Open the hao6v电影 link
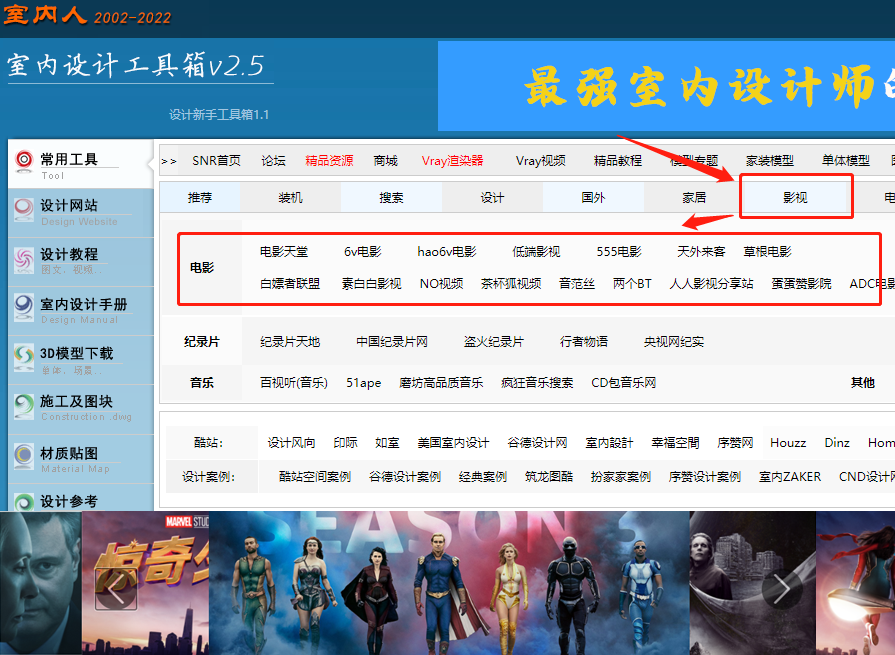 click(x=446, y=252)
